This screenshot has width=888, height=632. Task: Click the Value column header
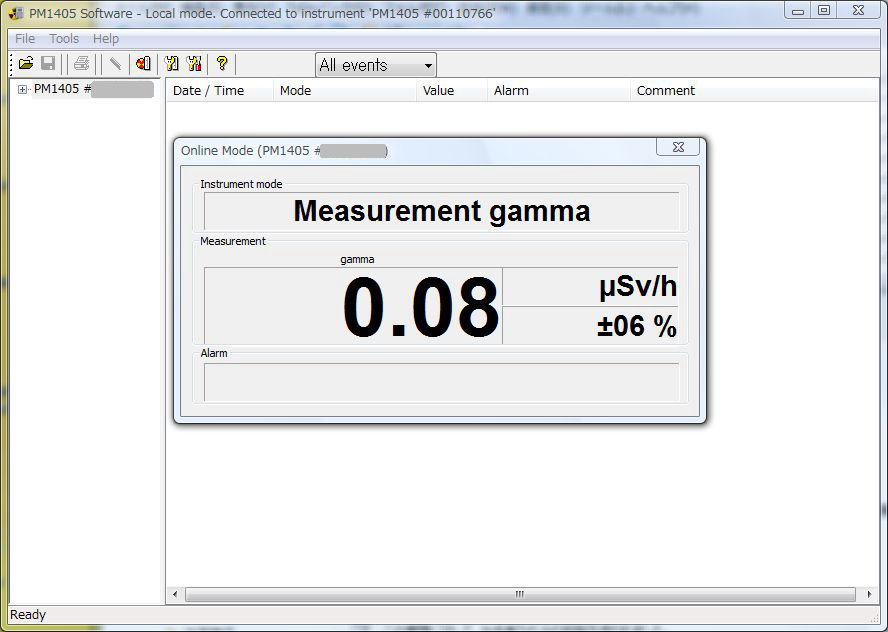pos(451,91)
